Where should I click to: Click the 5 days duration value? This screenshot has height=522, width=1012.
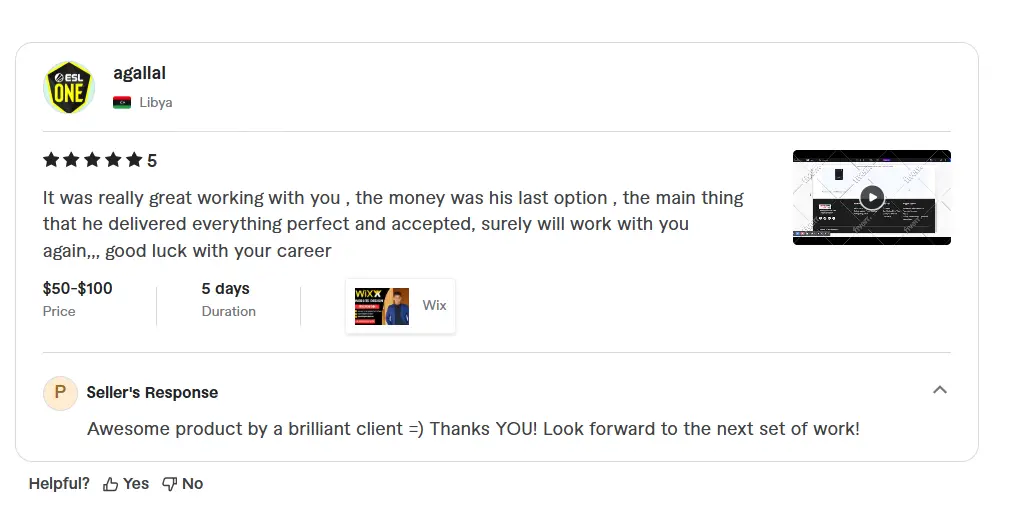point(225,289)
